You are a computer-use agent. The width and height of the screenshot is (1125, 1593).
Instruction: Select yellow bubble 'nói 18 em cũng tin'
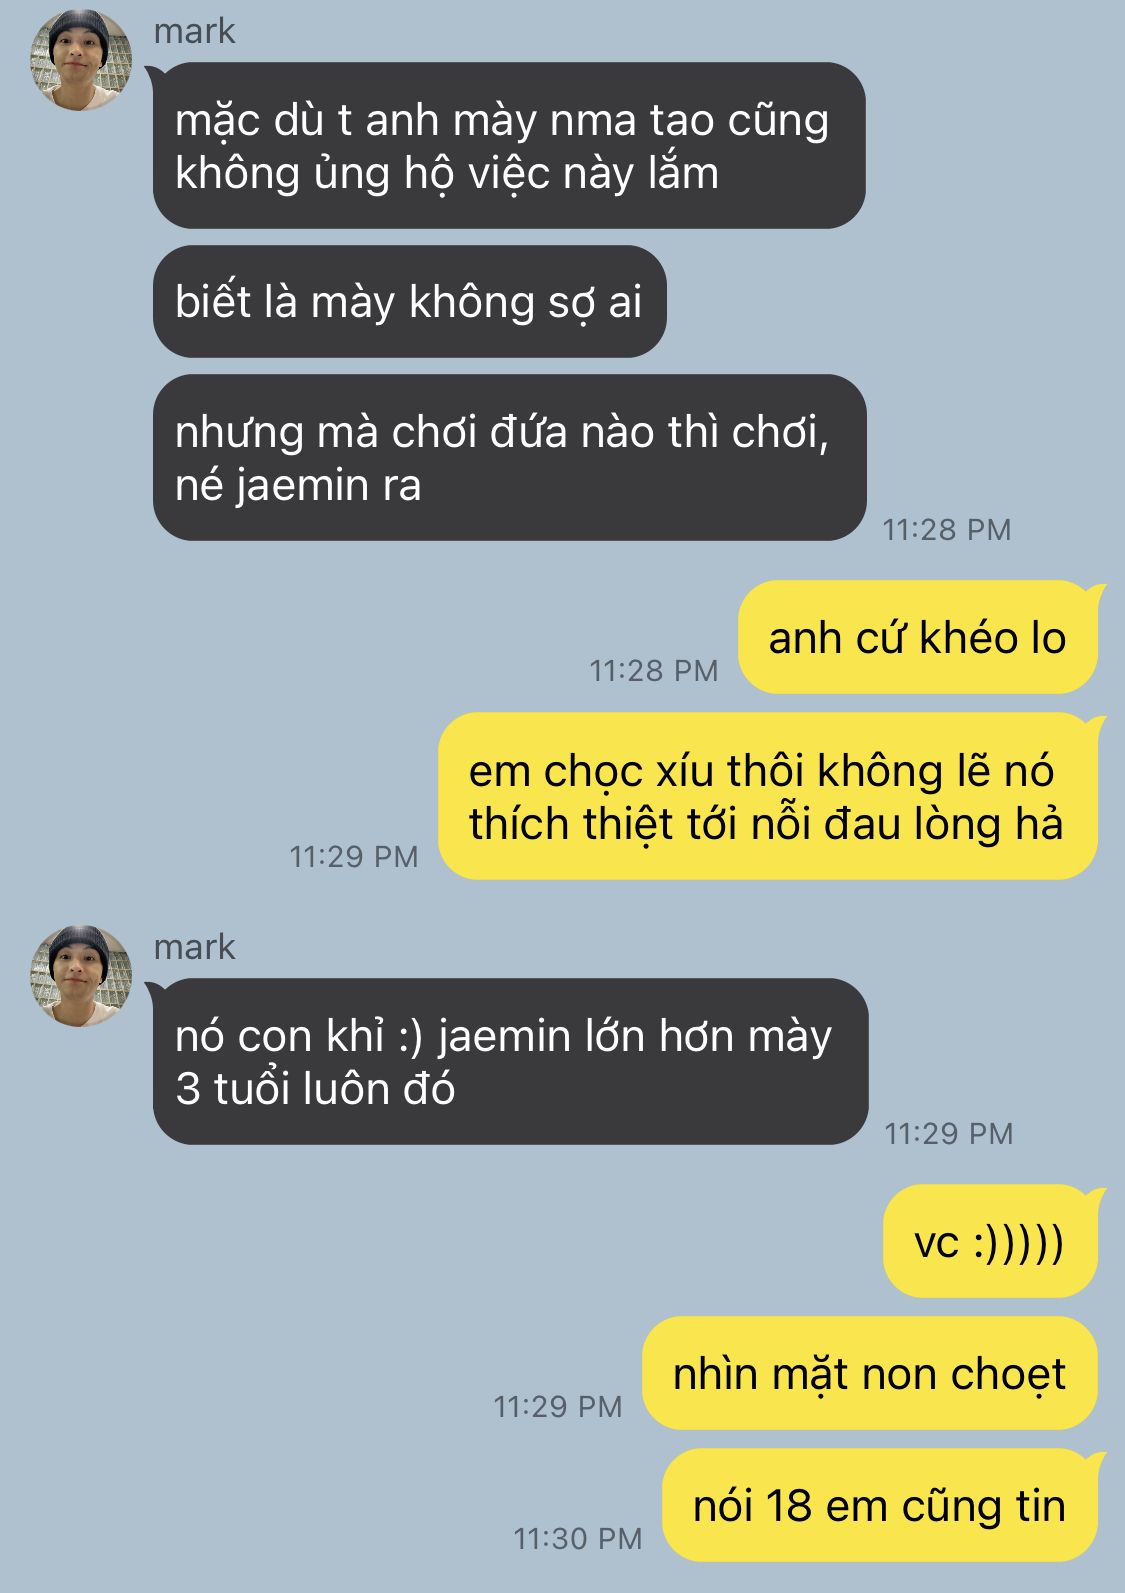click(x=880, y=1505)
